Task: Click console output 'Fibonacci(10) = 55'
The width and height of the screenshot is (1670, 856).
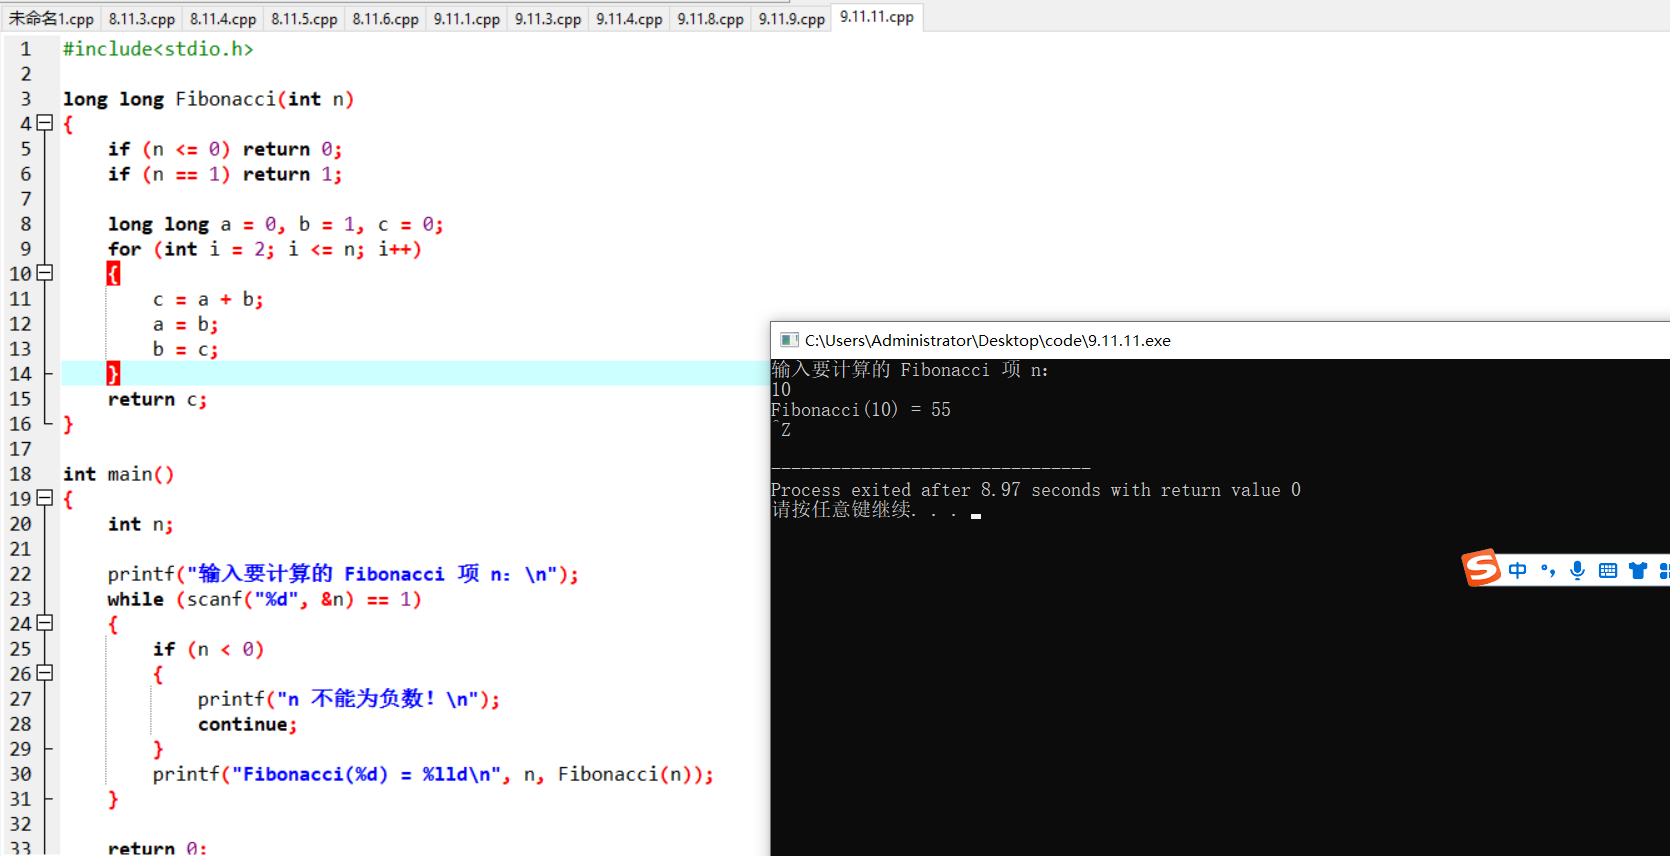Action: click(861, 410)
